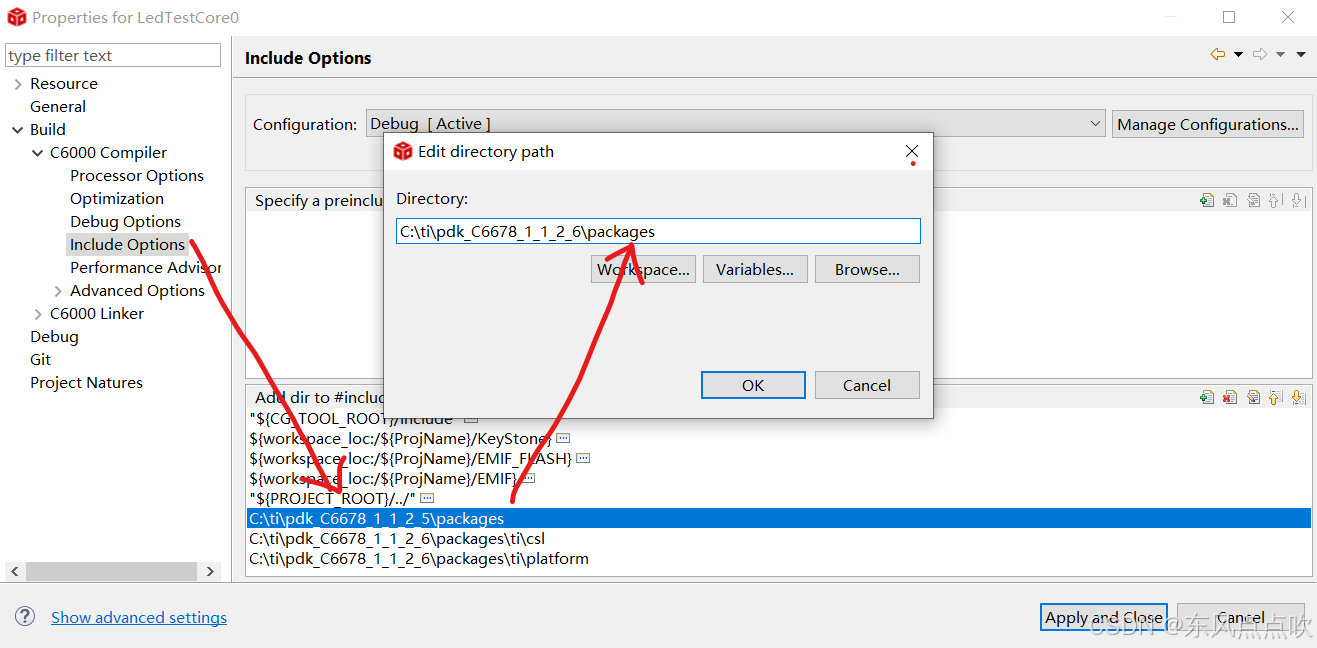The image size is (1317, 648).
Task: Click into the Directory path input field
Action: (x=658, y=231)
